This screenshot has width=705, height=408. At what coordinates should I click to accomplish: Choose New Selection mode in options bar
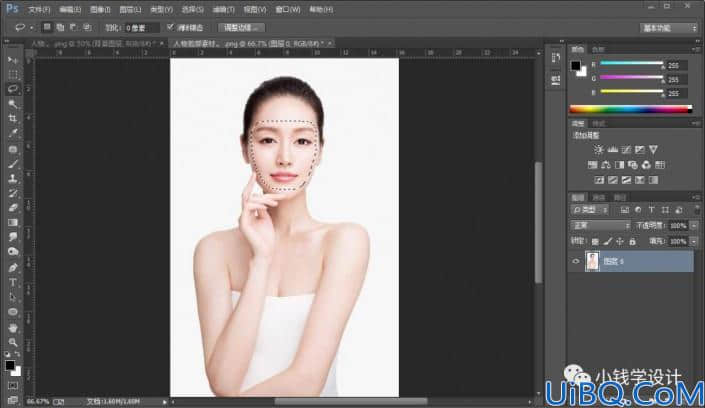(x=47, y=27)
